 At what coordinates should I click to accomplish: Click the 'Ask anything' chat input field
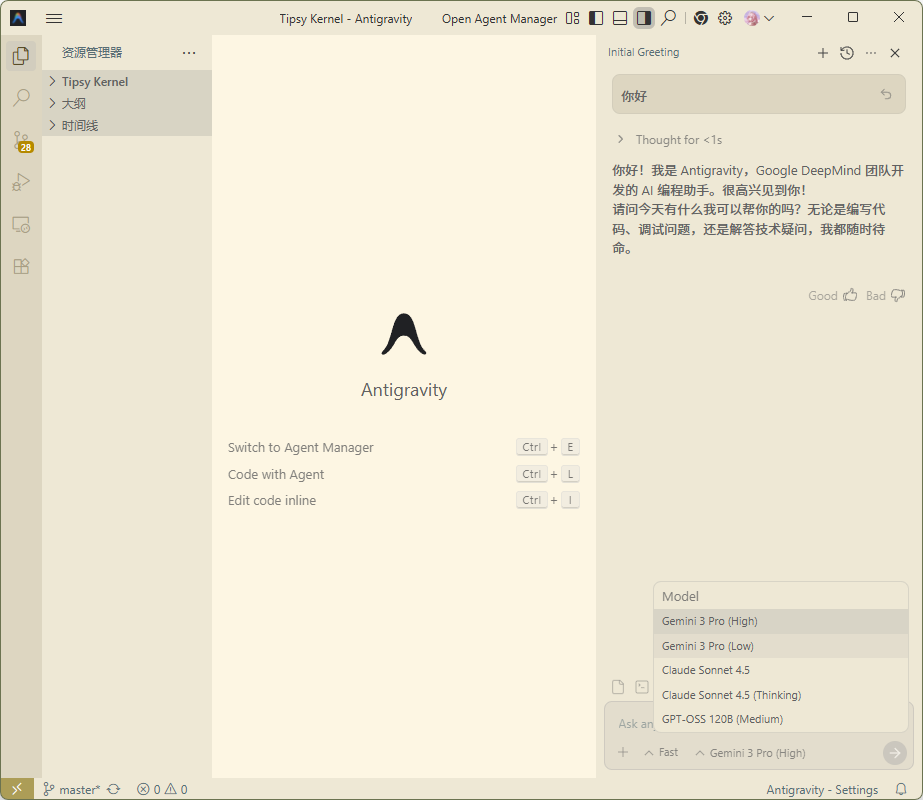[635, 723]
